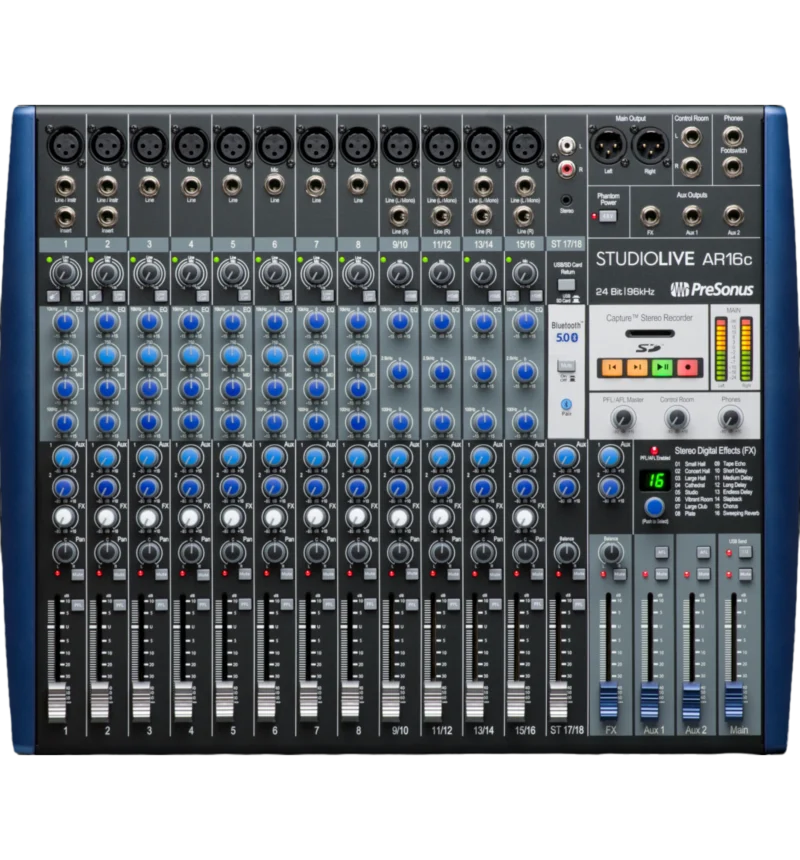Hit the previous track button on Capture recorder
Image resolution: width=800 pixels, height=860 pixels.
[611, 367]
